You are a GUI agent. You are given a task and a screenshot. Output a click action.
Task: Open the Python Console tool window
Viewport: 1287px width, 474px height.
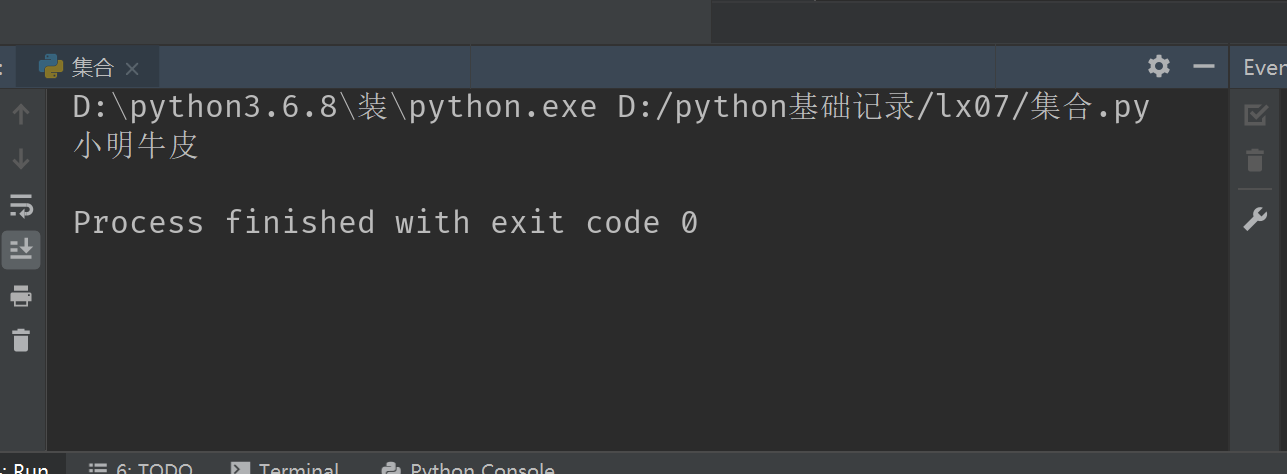pos(469,468)
